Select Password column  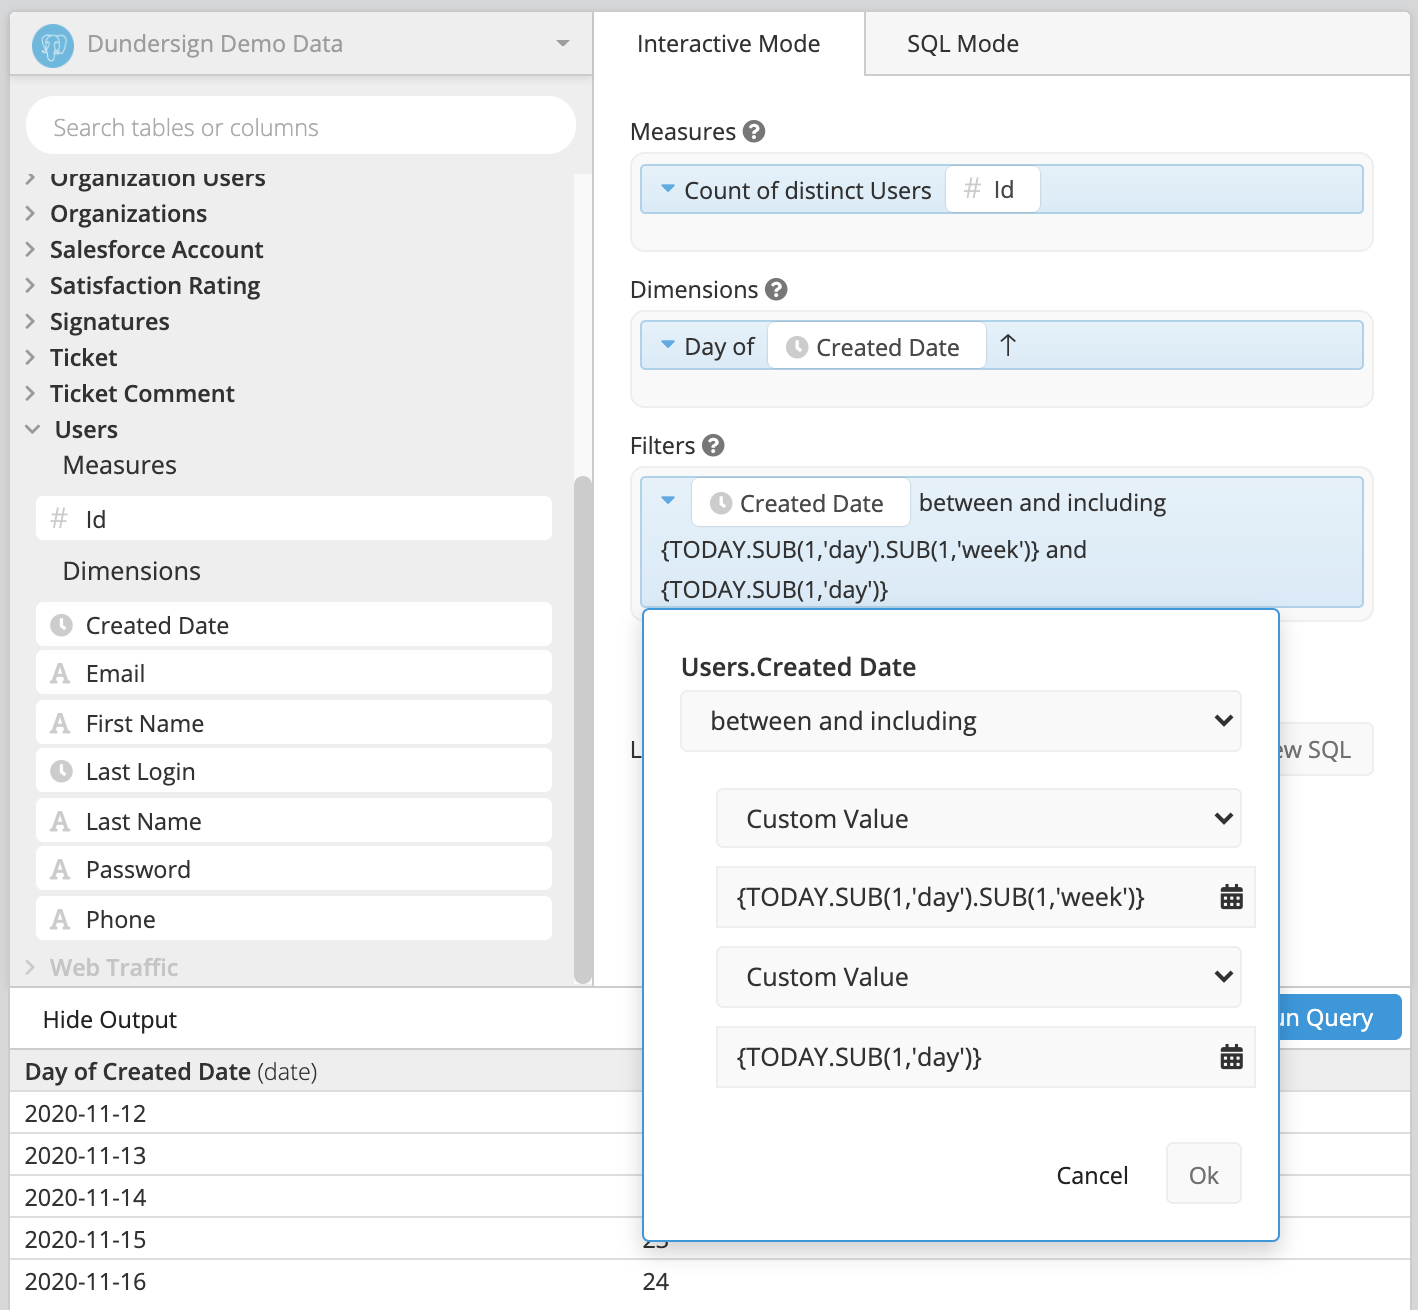pos(294,869)
